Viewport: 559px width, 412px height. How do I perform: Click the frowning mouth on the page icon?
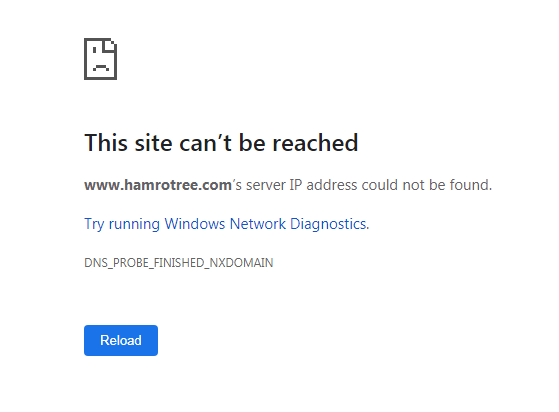[x=101, y=67]
